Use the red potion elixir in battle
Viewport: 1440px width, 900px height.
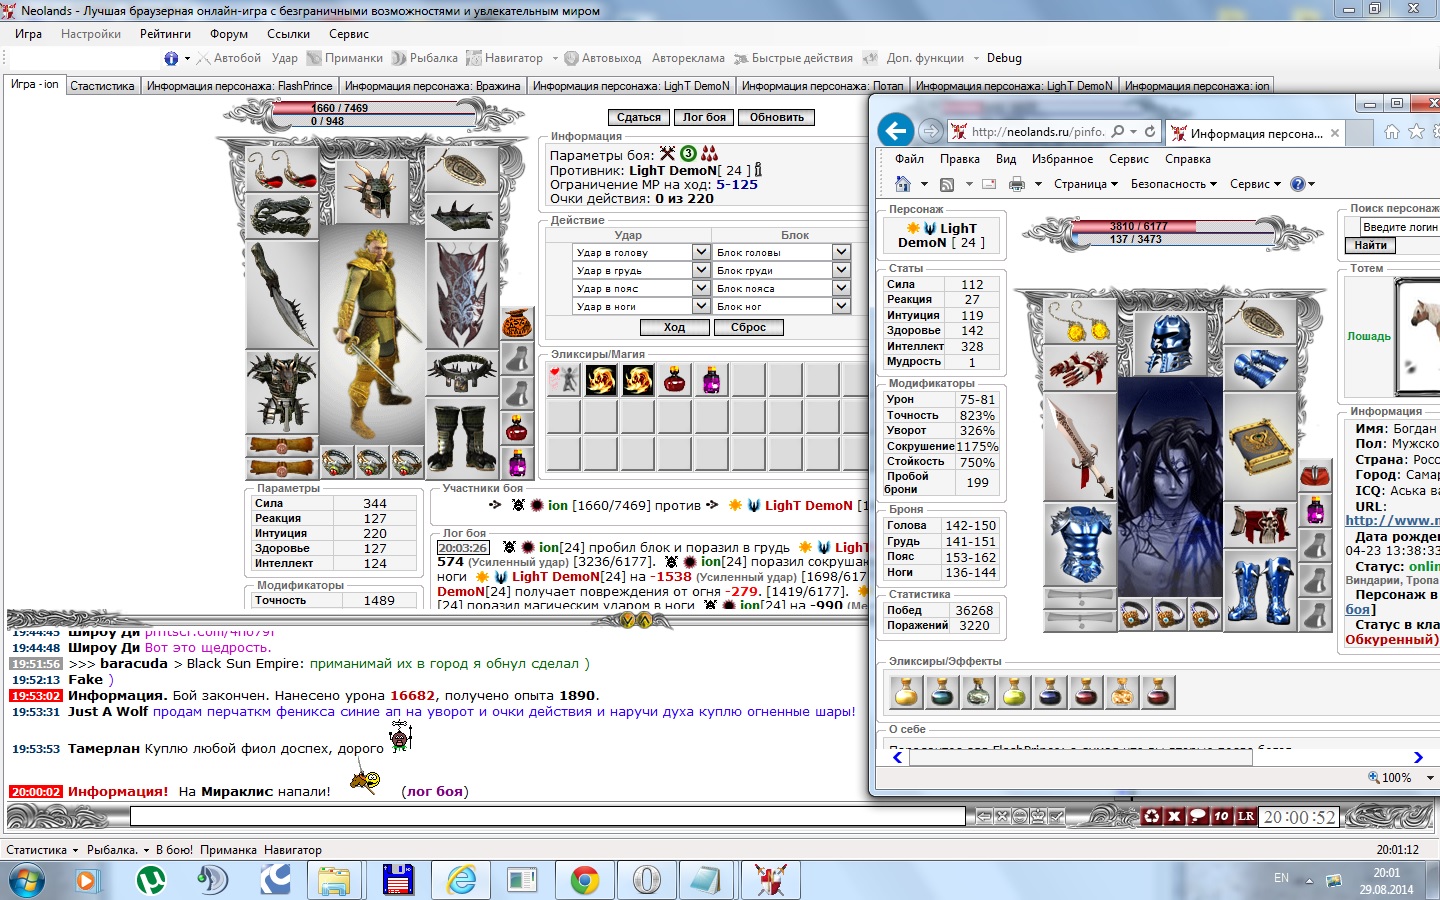[x=675, y=380]
